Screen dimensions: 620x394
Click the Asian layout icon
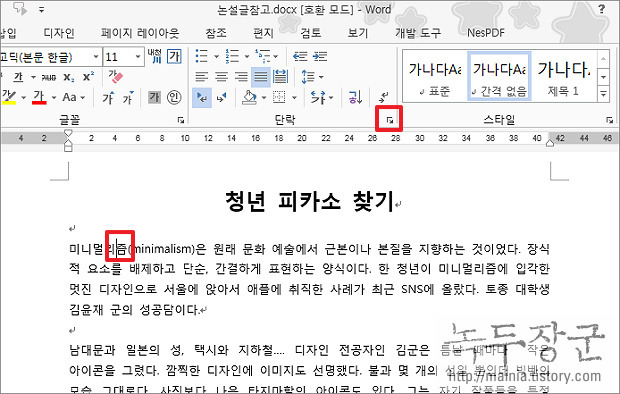[x=317, y=97]
